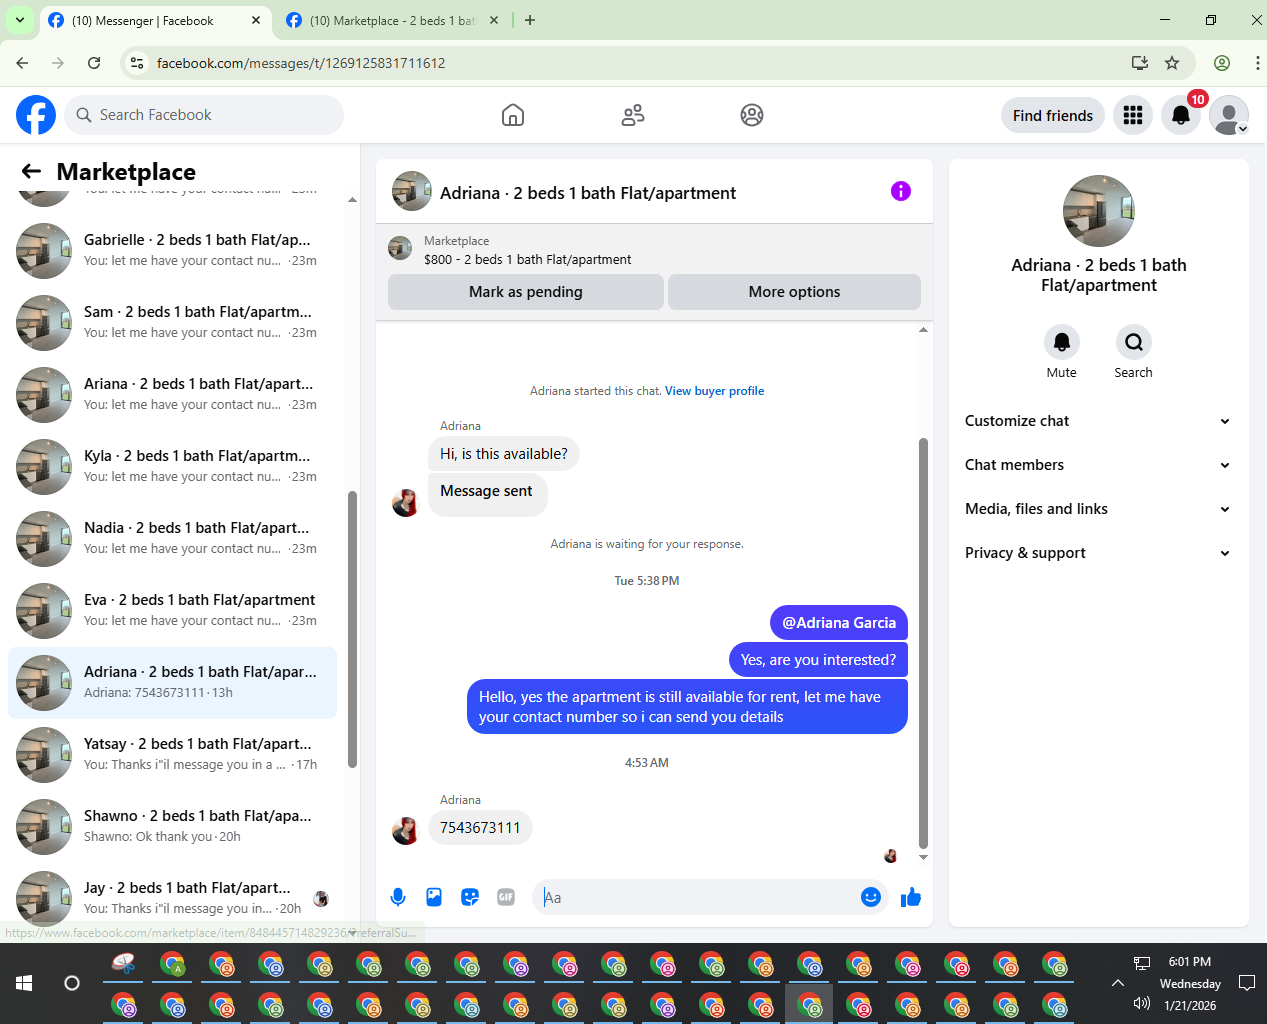Open Eva conversation in chat list
The height and width of the screenshot is (1024, 1267).
pyautogui.click(x=172, y=611)
